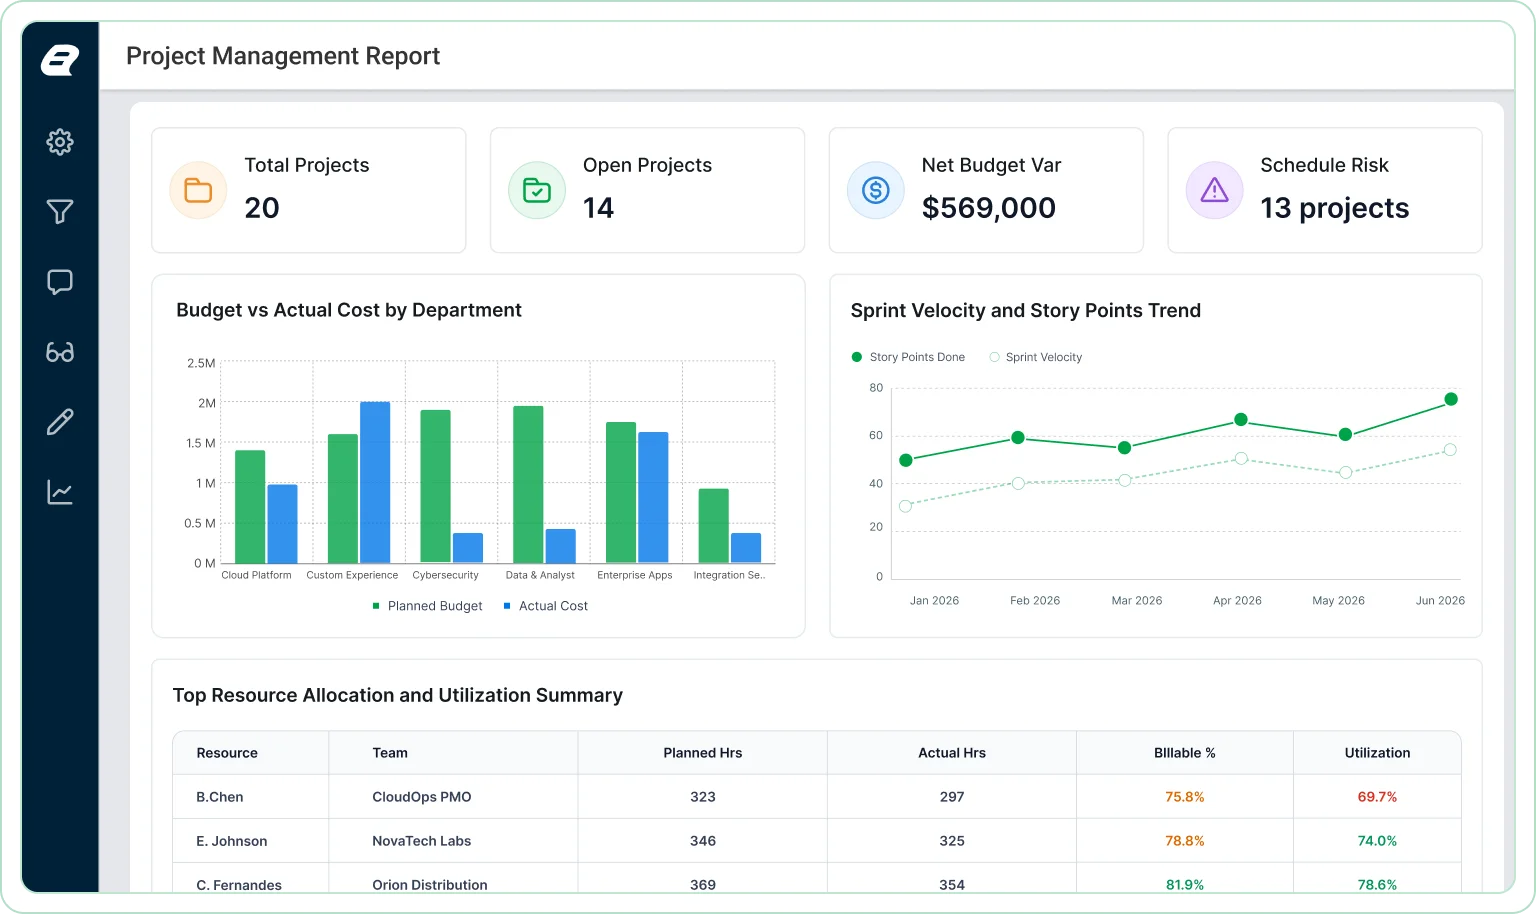Screen dimensions: 1536x914
Task: Click Cloud Platform blue actual cost bar
Action: pos(282,524)
